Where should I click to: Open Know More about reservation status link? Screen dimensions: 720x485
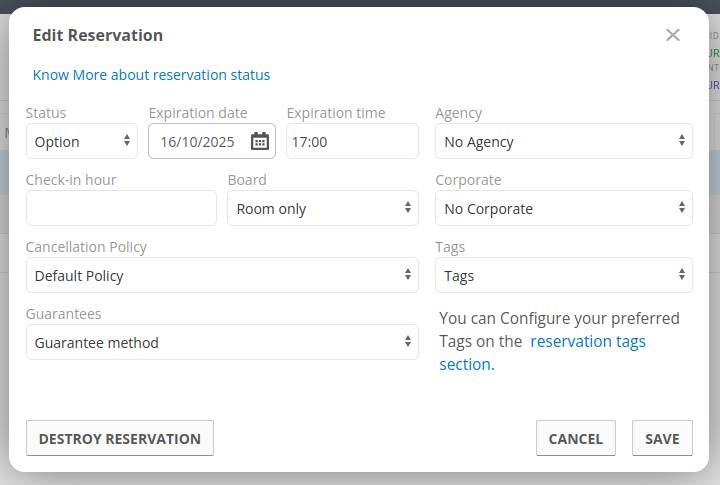click(x=151, y=75)
